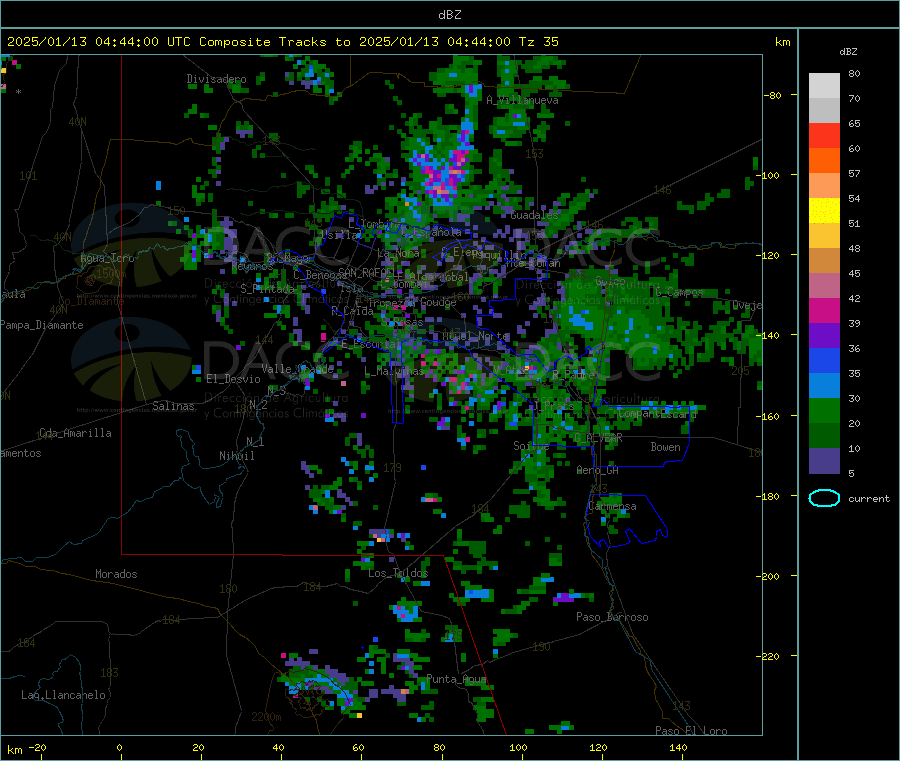Select the '80' value on color scale

tap(854, 73)
